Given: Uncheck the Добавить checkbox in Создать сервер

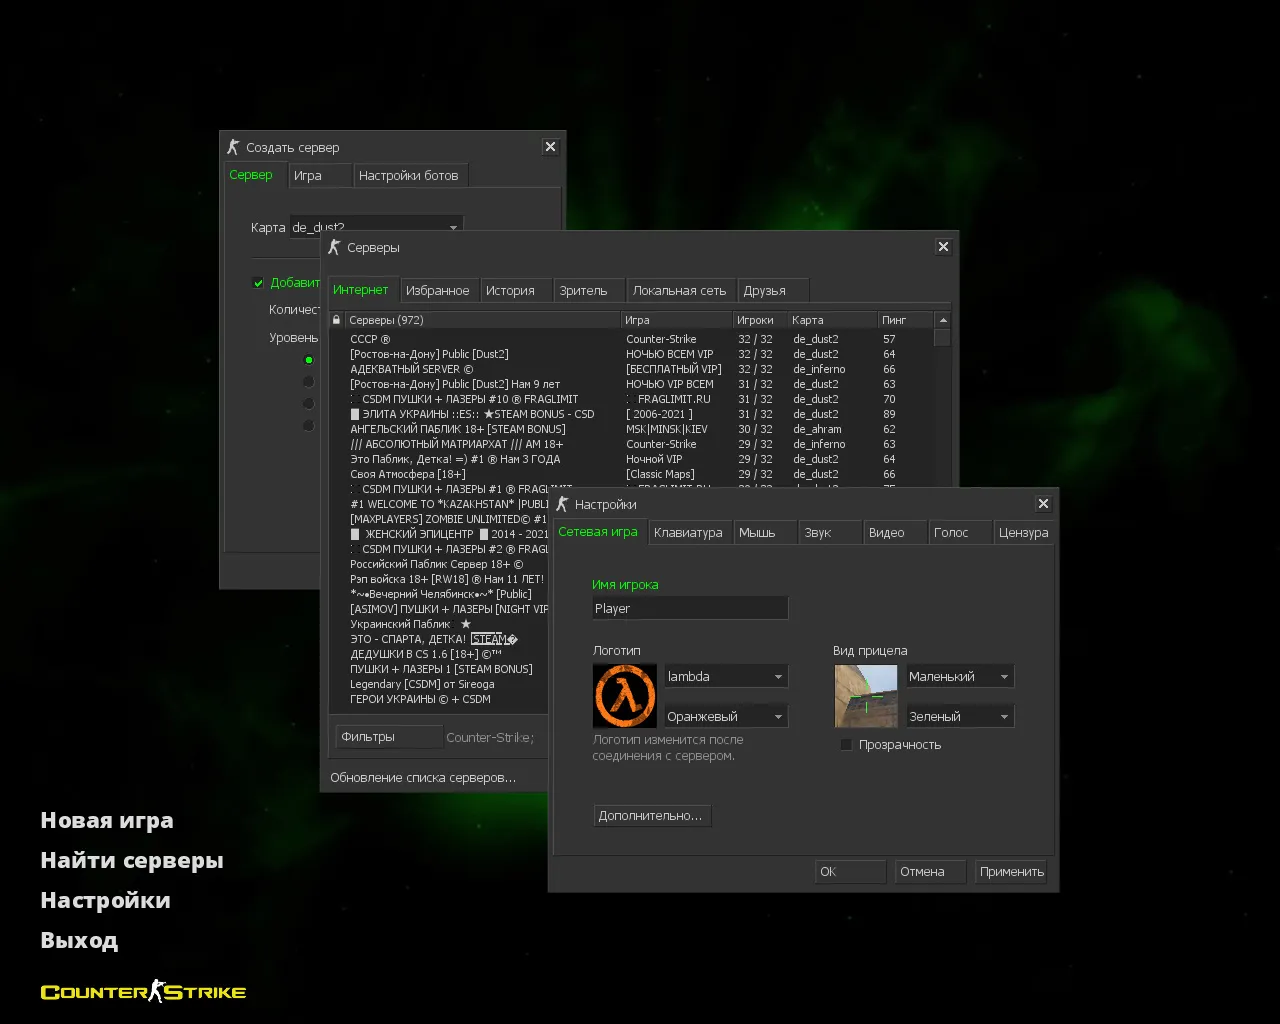Looking at the screenshot, I should click(258, 283).
